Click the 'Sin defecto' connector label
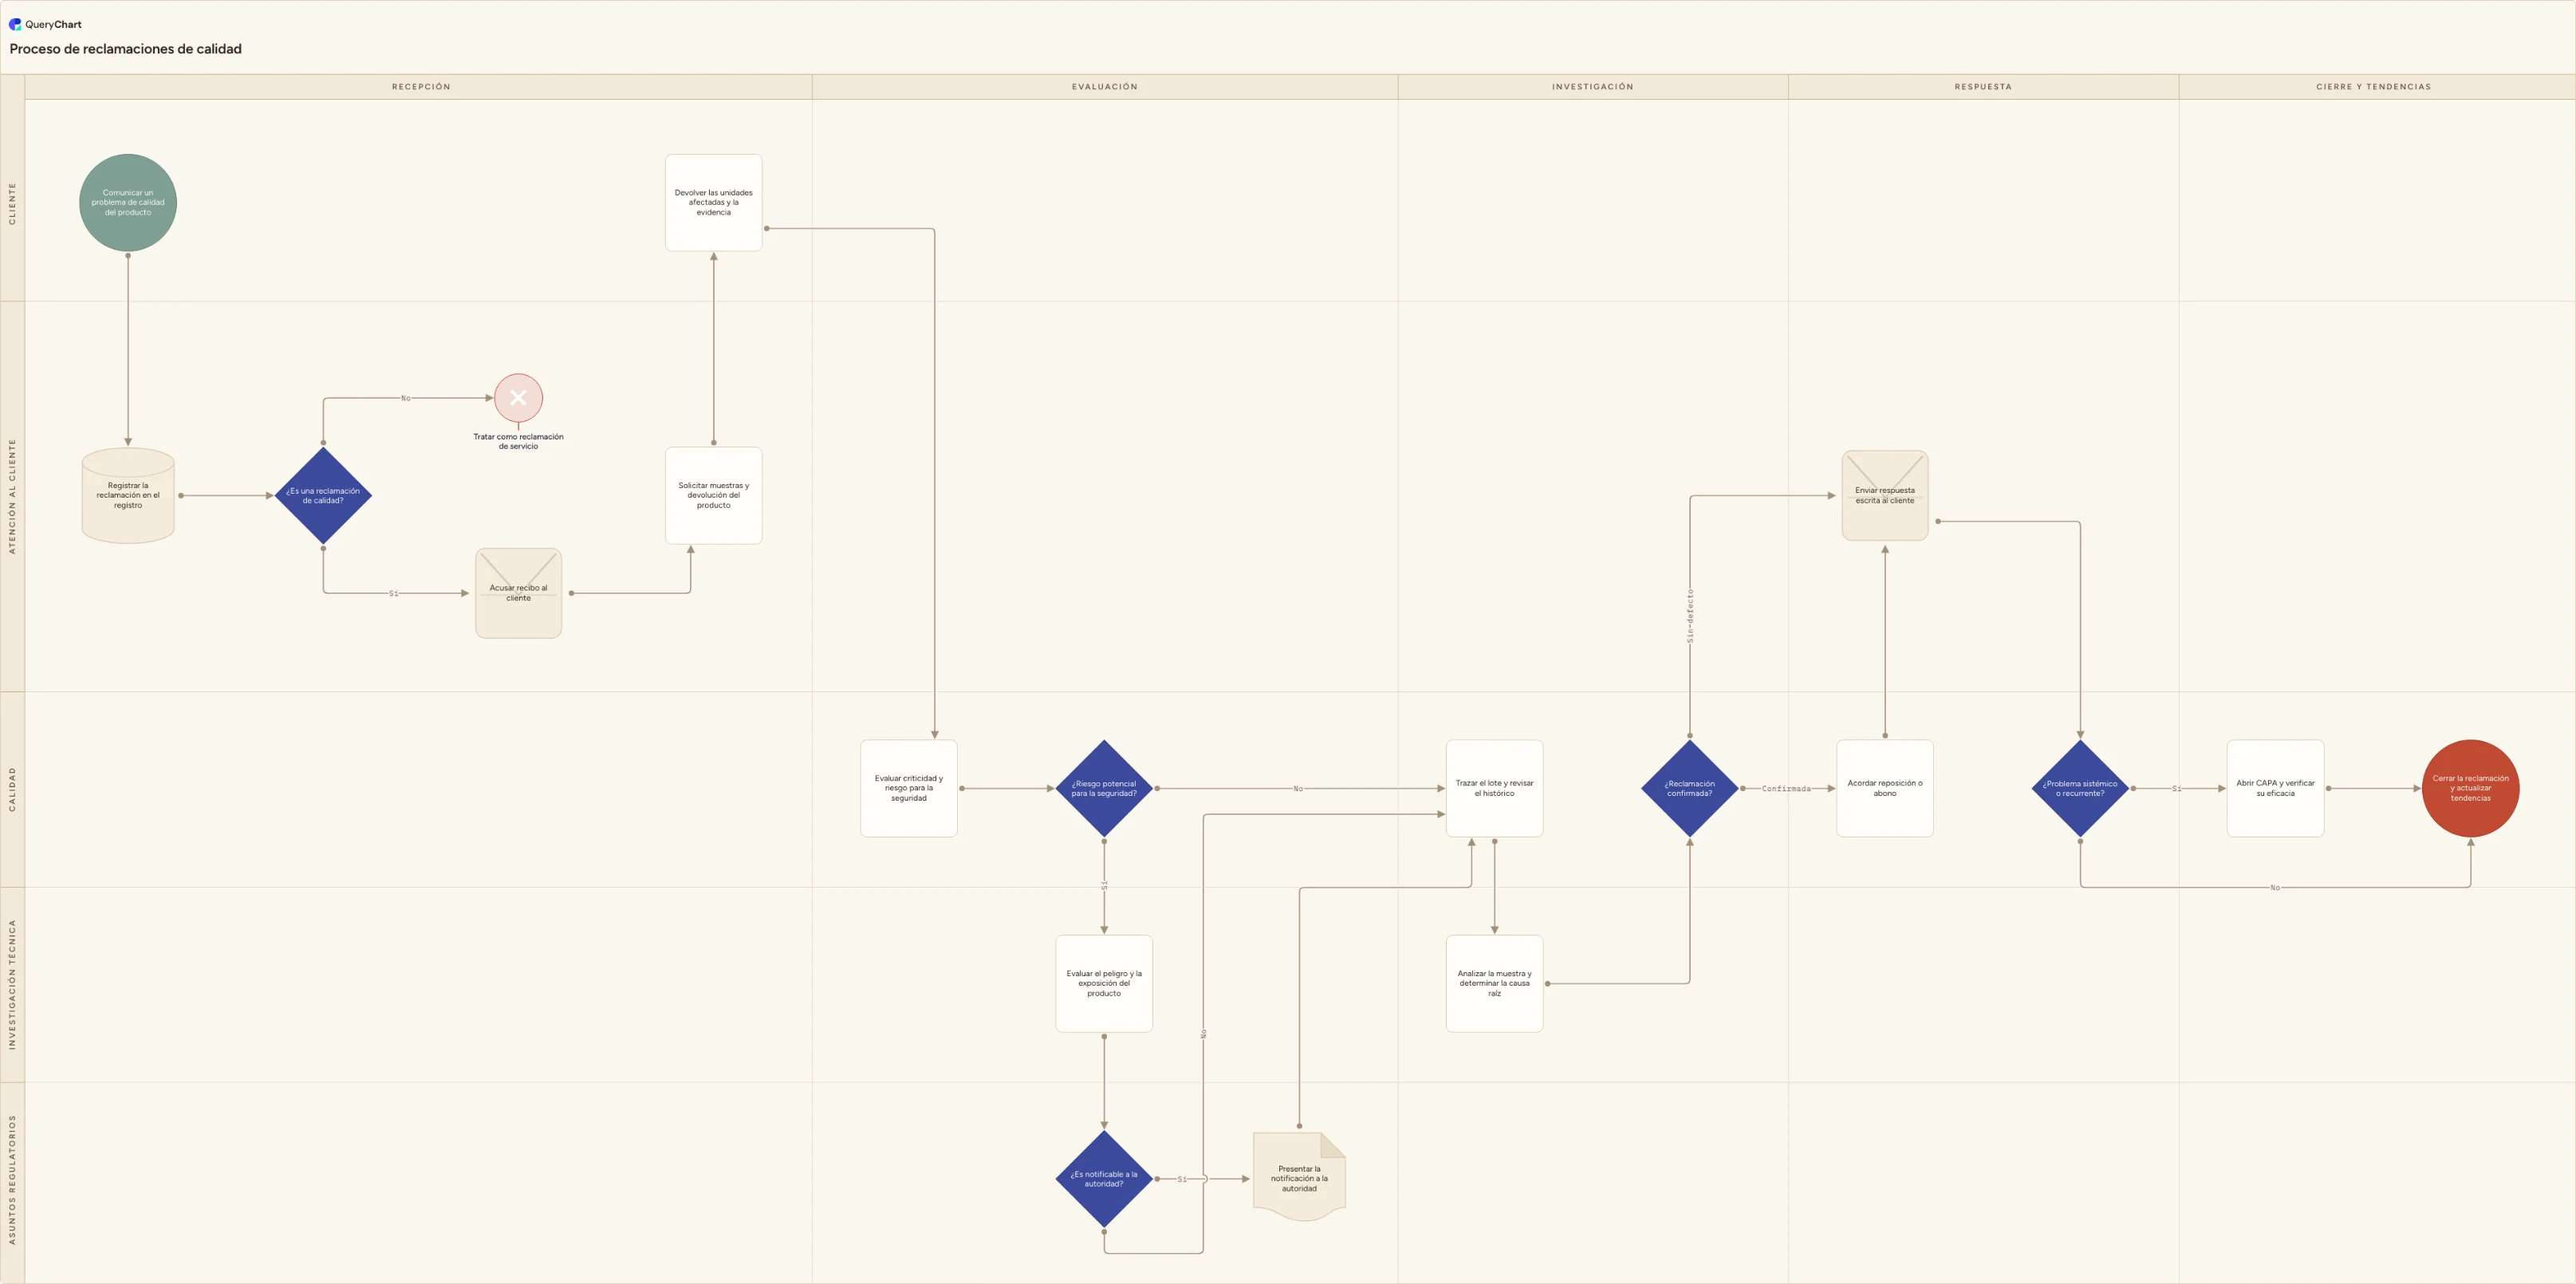This screenshot has height=1284, width=2576. click(1690, 615)
